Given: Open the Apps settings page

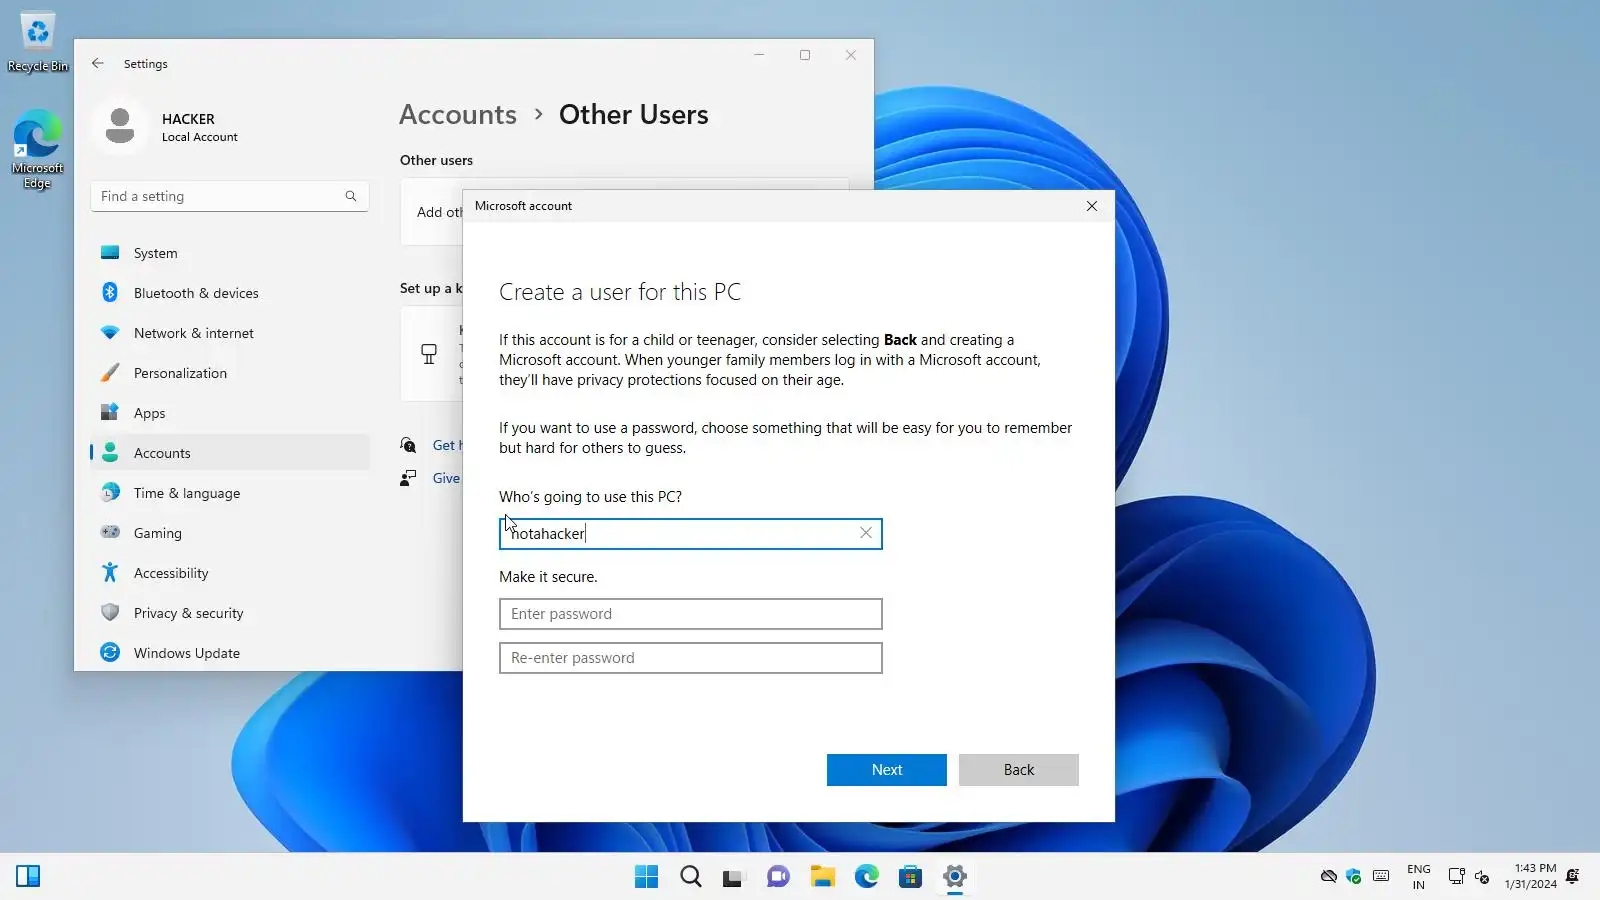Looking at the screenshot, I should (230, 413).
